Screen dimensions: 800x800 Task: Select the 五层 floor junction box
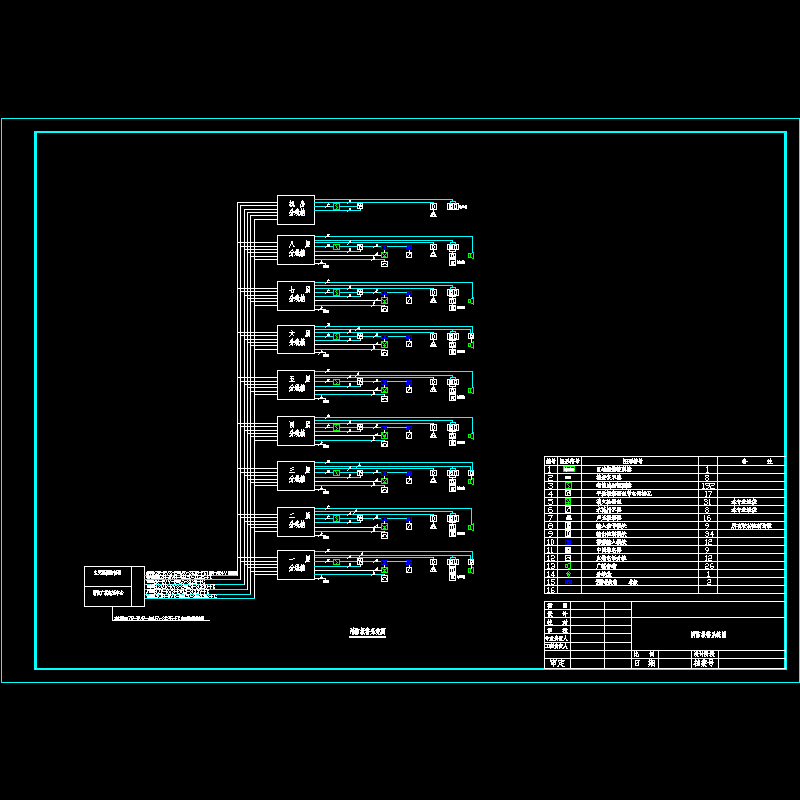click(x=296, y=385)
